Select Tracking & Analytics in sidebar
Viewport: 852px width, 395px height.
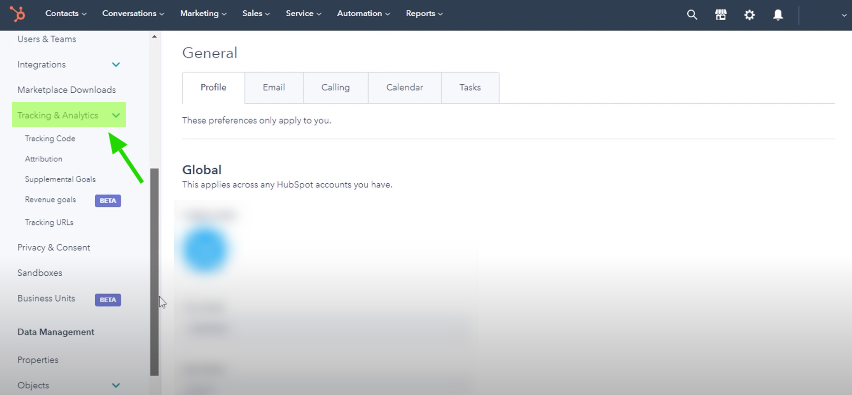point(58,115)
